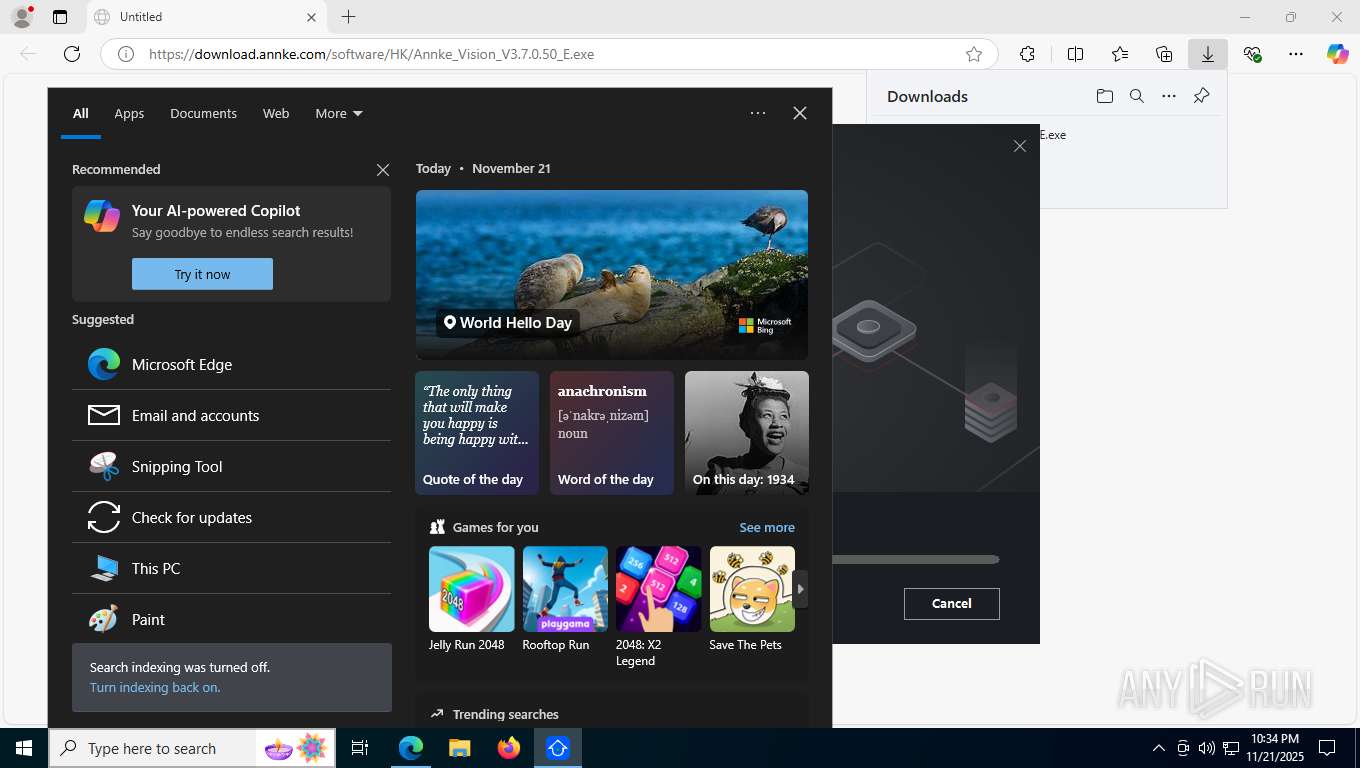
Task: Click the Type here to search box
Action: 191,748
